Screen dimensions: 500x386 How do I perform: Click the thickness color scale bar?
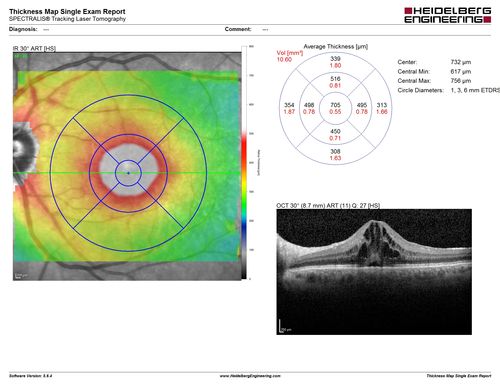244,162
